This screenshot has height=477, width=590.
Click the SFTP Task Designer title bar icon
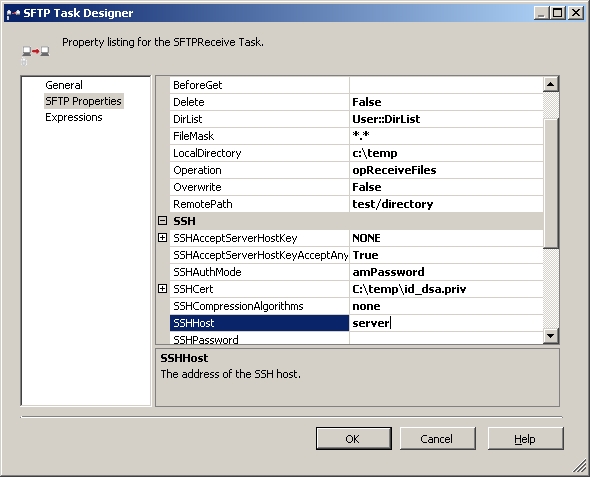13,14
